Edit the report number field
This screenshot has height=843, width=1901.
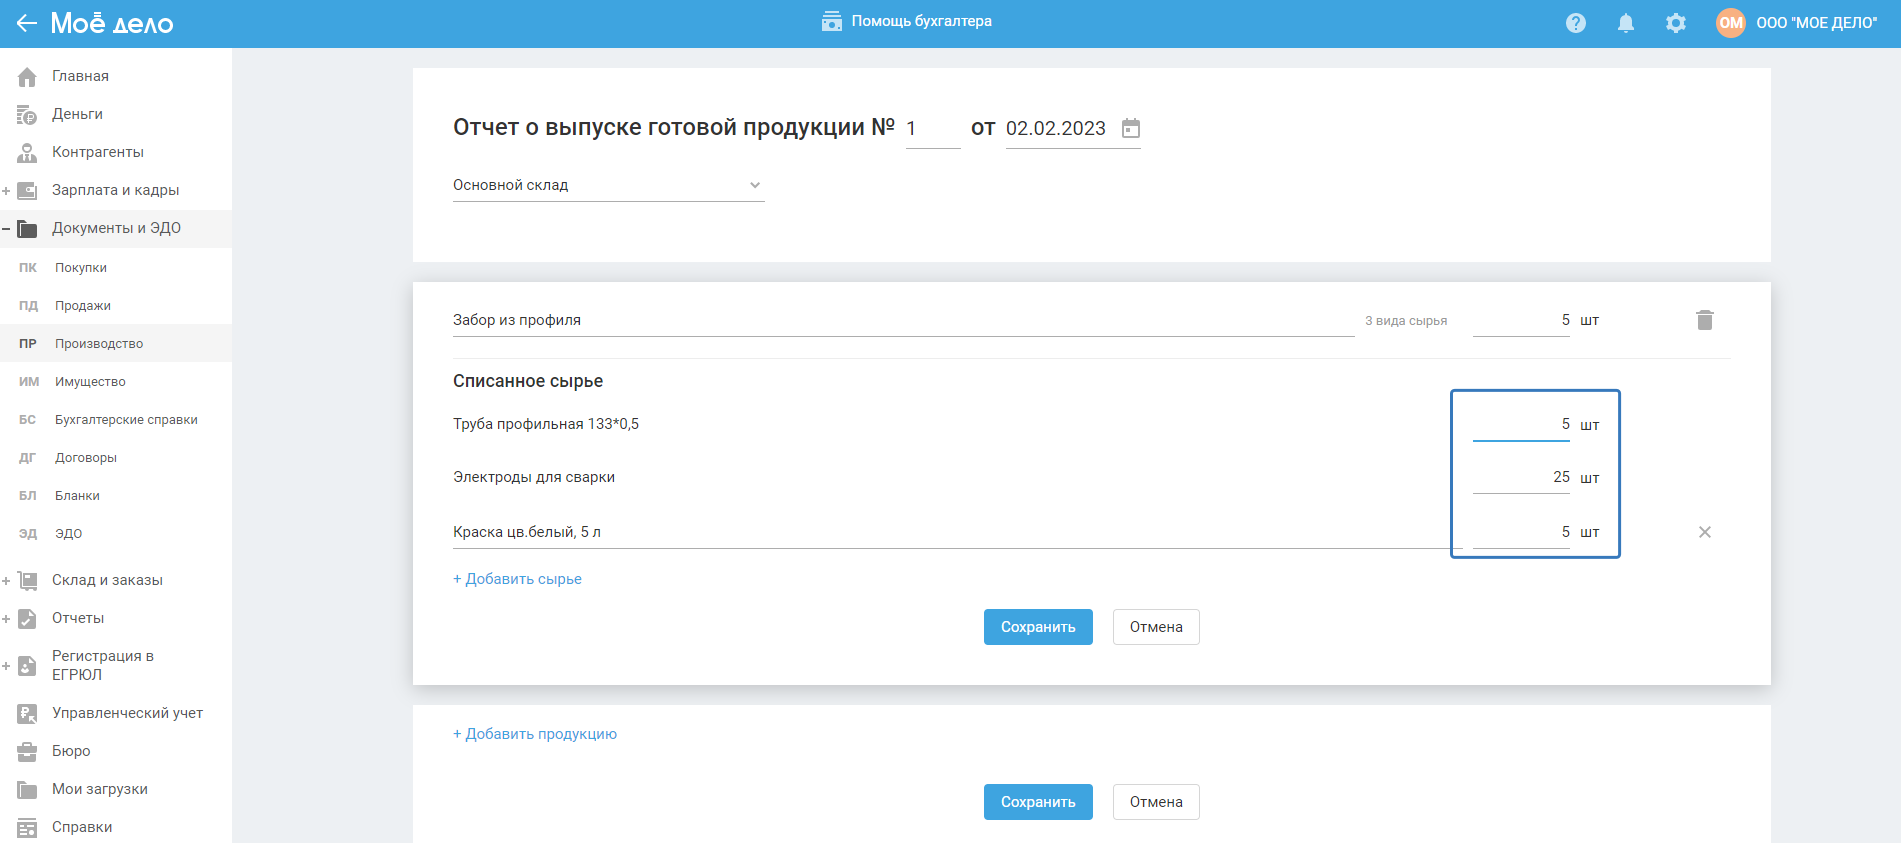pyautogui.click(x=933, y=129)
